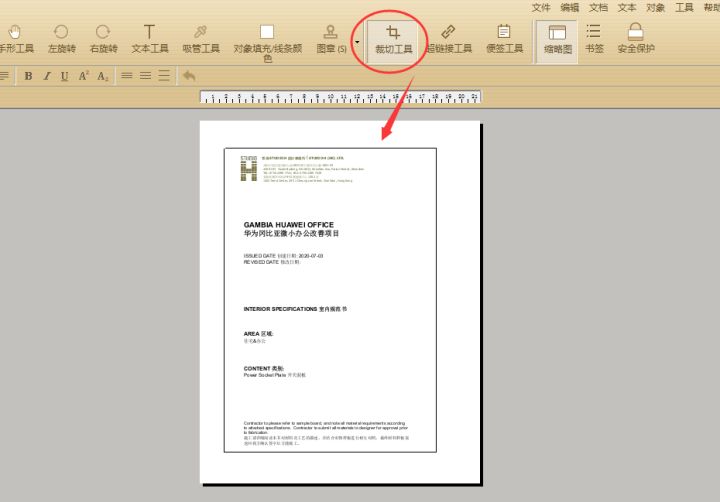Image resolution: width=720 pixels, height=502 pixels.
Task: Open the 文档 menu
Action: point(598,8)
